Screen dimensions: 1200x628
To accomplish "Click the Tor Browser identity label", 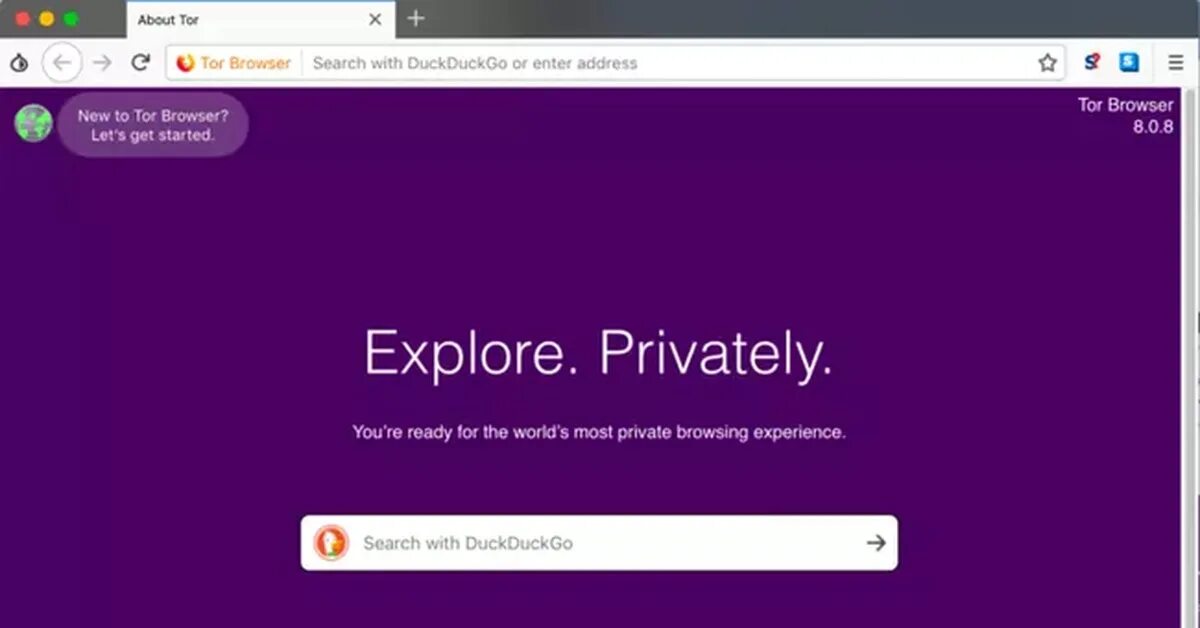I will pyautogui.click(x=245, y=63).
